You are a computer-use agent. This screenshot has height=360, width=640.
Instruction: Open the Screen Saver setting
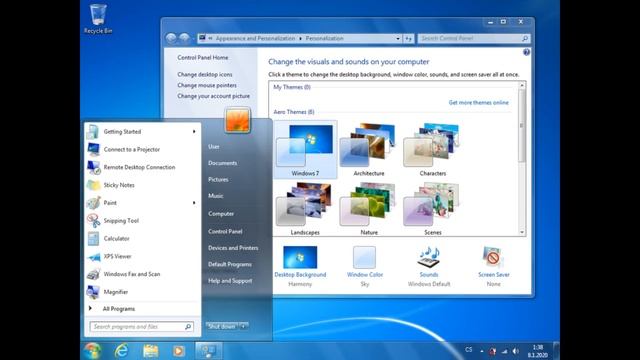pyautogui.click(x=493, y=267)
